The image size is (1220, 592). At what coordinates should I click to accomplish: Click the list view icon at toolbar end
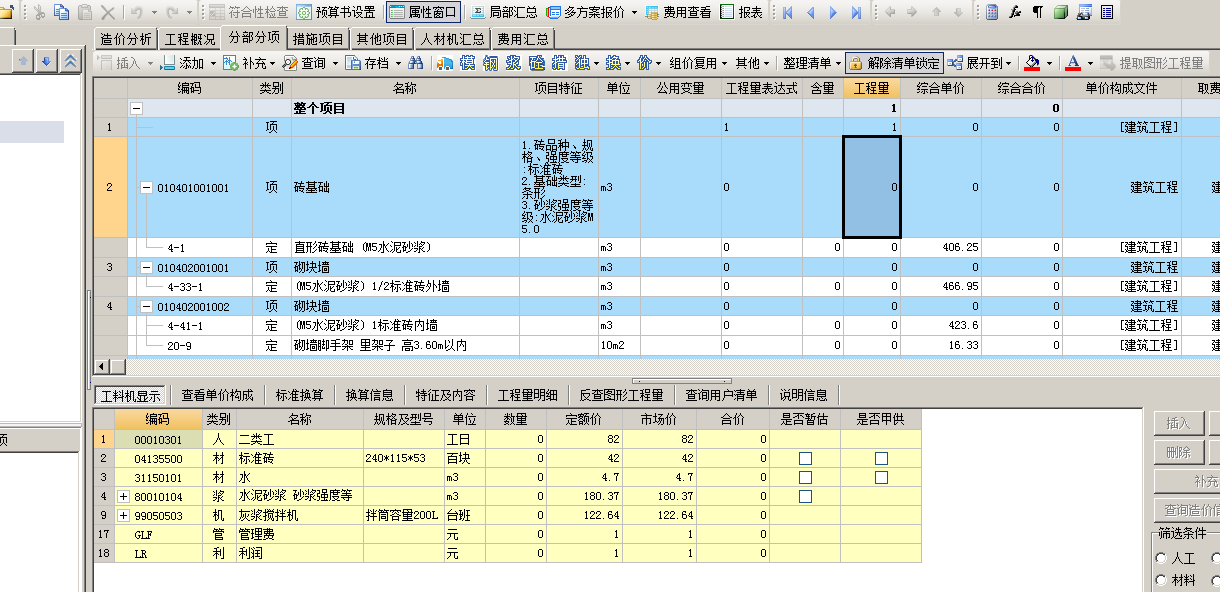coord(1106,12)
